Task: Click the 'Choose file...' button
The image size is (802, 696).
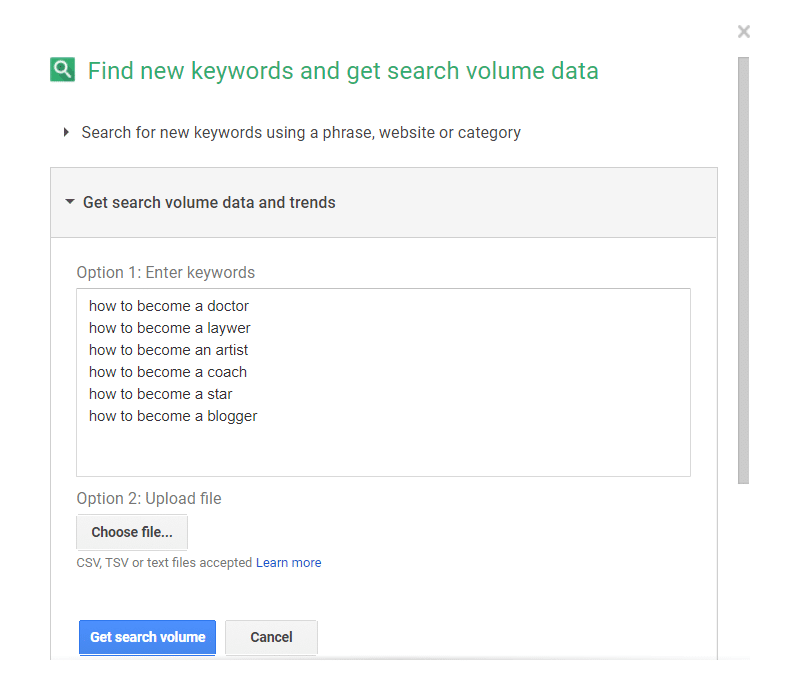Action: pos(131,532)
